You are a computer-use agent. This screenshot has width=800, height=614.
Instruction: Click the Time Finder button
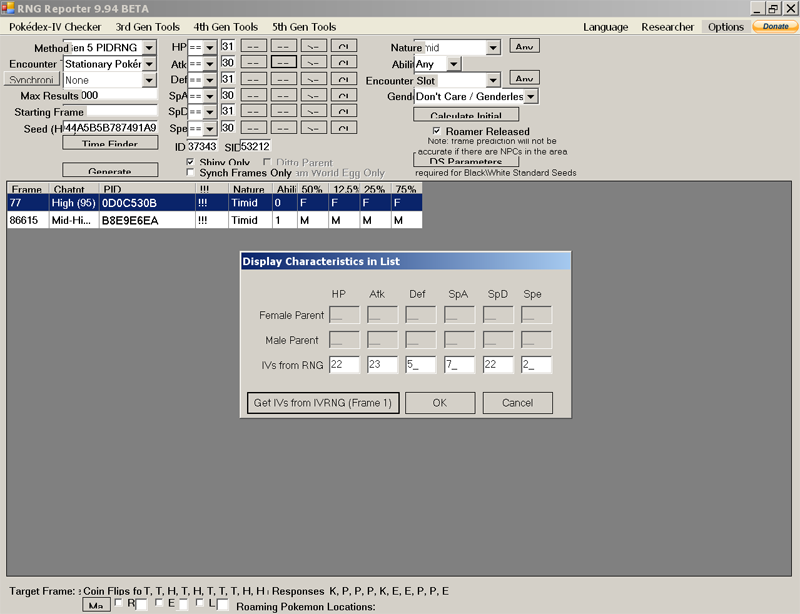[110, 143]
